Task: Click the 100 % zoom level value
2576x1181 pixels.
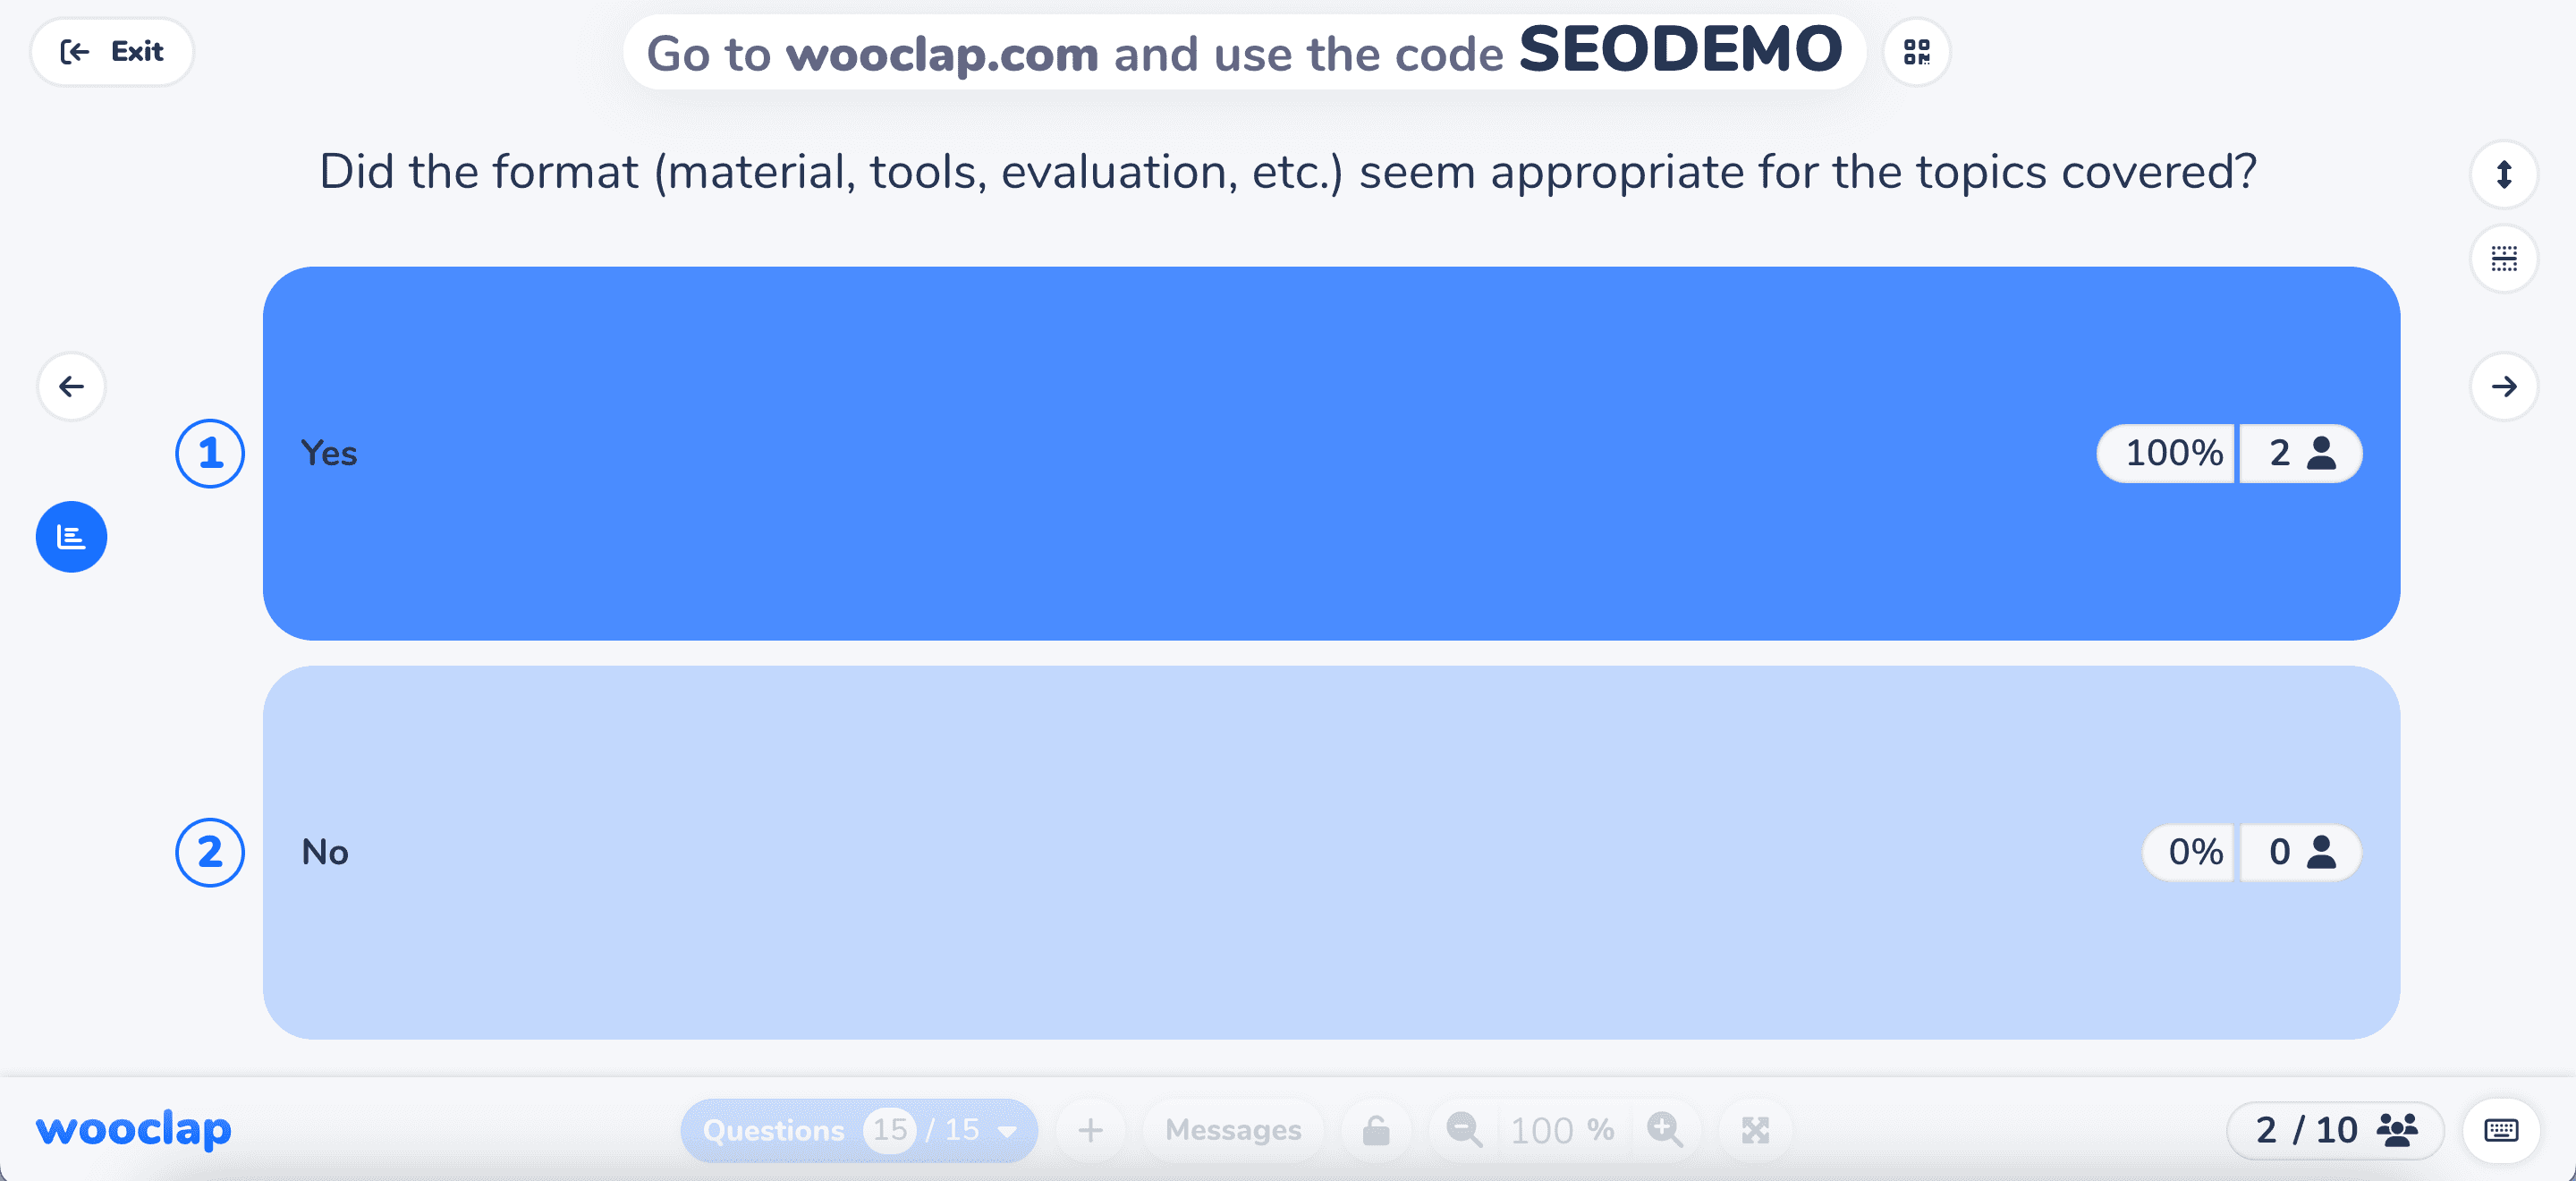Action: click(1561, 1130)
